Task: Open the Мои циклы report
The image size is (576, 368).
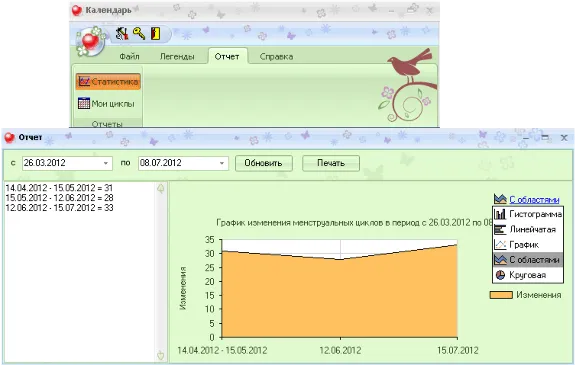Action: [x=106, y=104]
